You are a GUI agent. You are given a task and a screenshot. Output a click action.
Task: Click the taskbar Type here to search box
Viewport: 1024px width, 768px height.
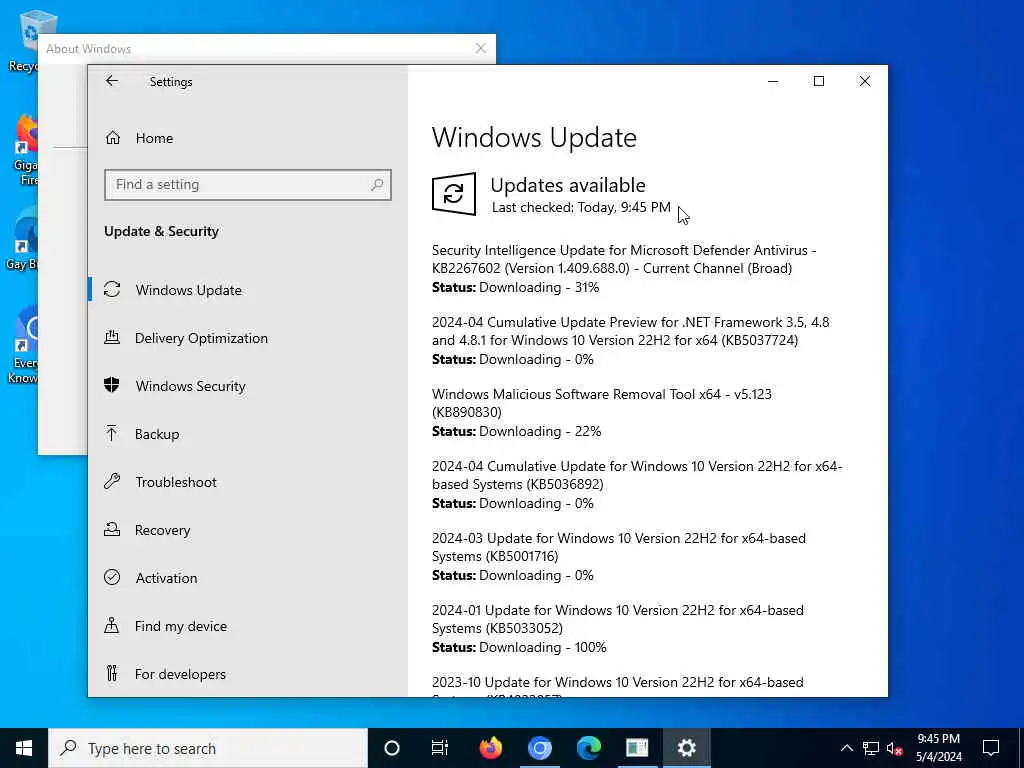[208, 748]
